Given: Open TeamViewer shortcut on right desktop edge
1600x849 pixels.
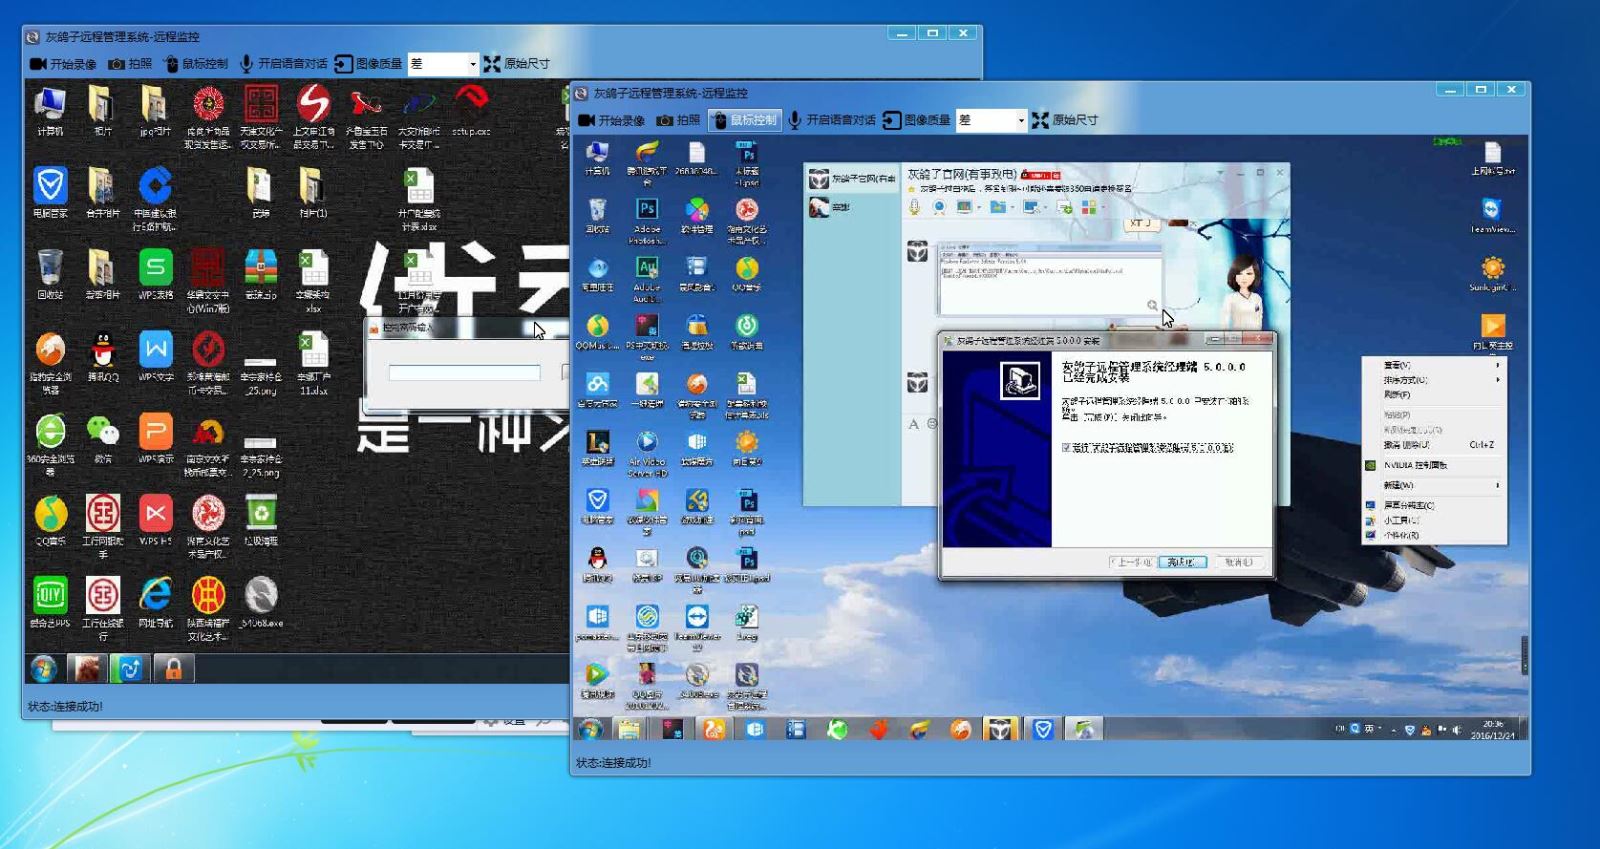Looking at the screenshot, I should point(1492,210).
